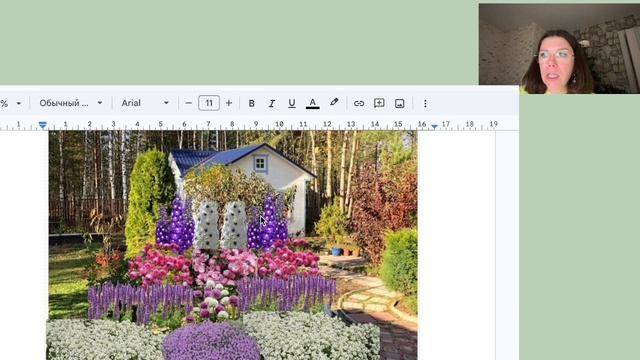Click the right indent marker on ruler
The height and width of the screenshot is (360, 640).
point(435,127)
